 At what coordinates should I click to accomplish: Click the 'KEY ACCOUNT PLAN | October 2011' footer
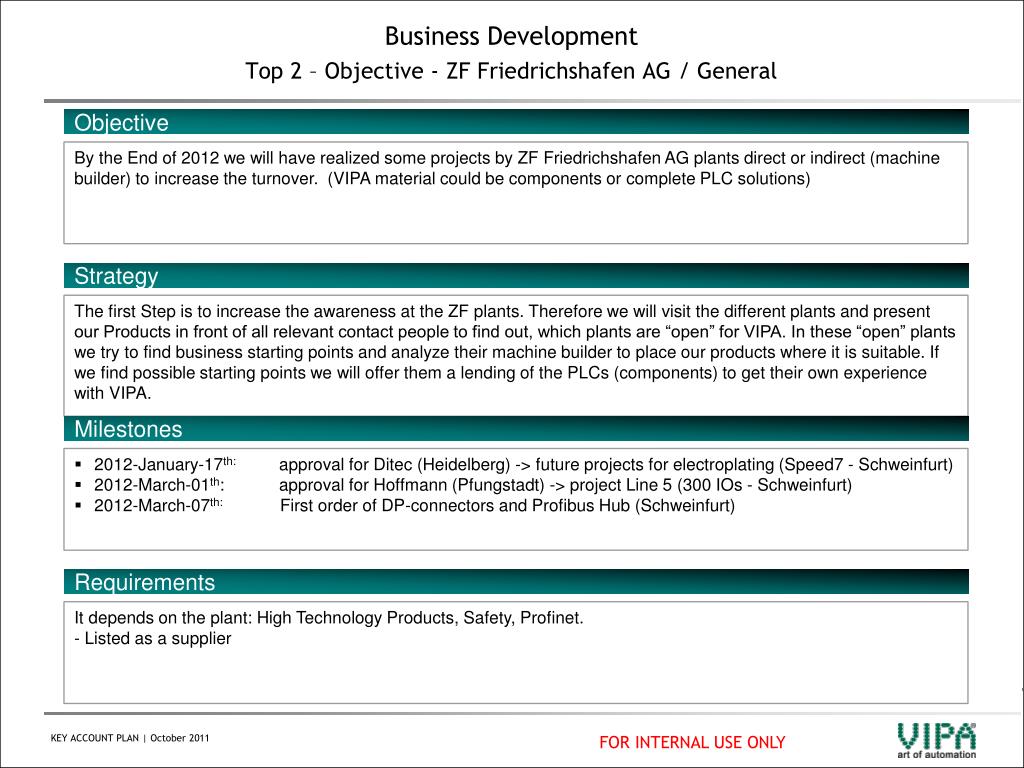(x=130, y=738)
